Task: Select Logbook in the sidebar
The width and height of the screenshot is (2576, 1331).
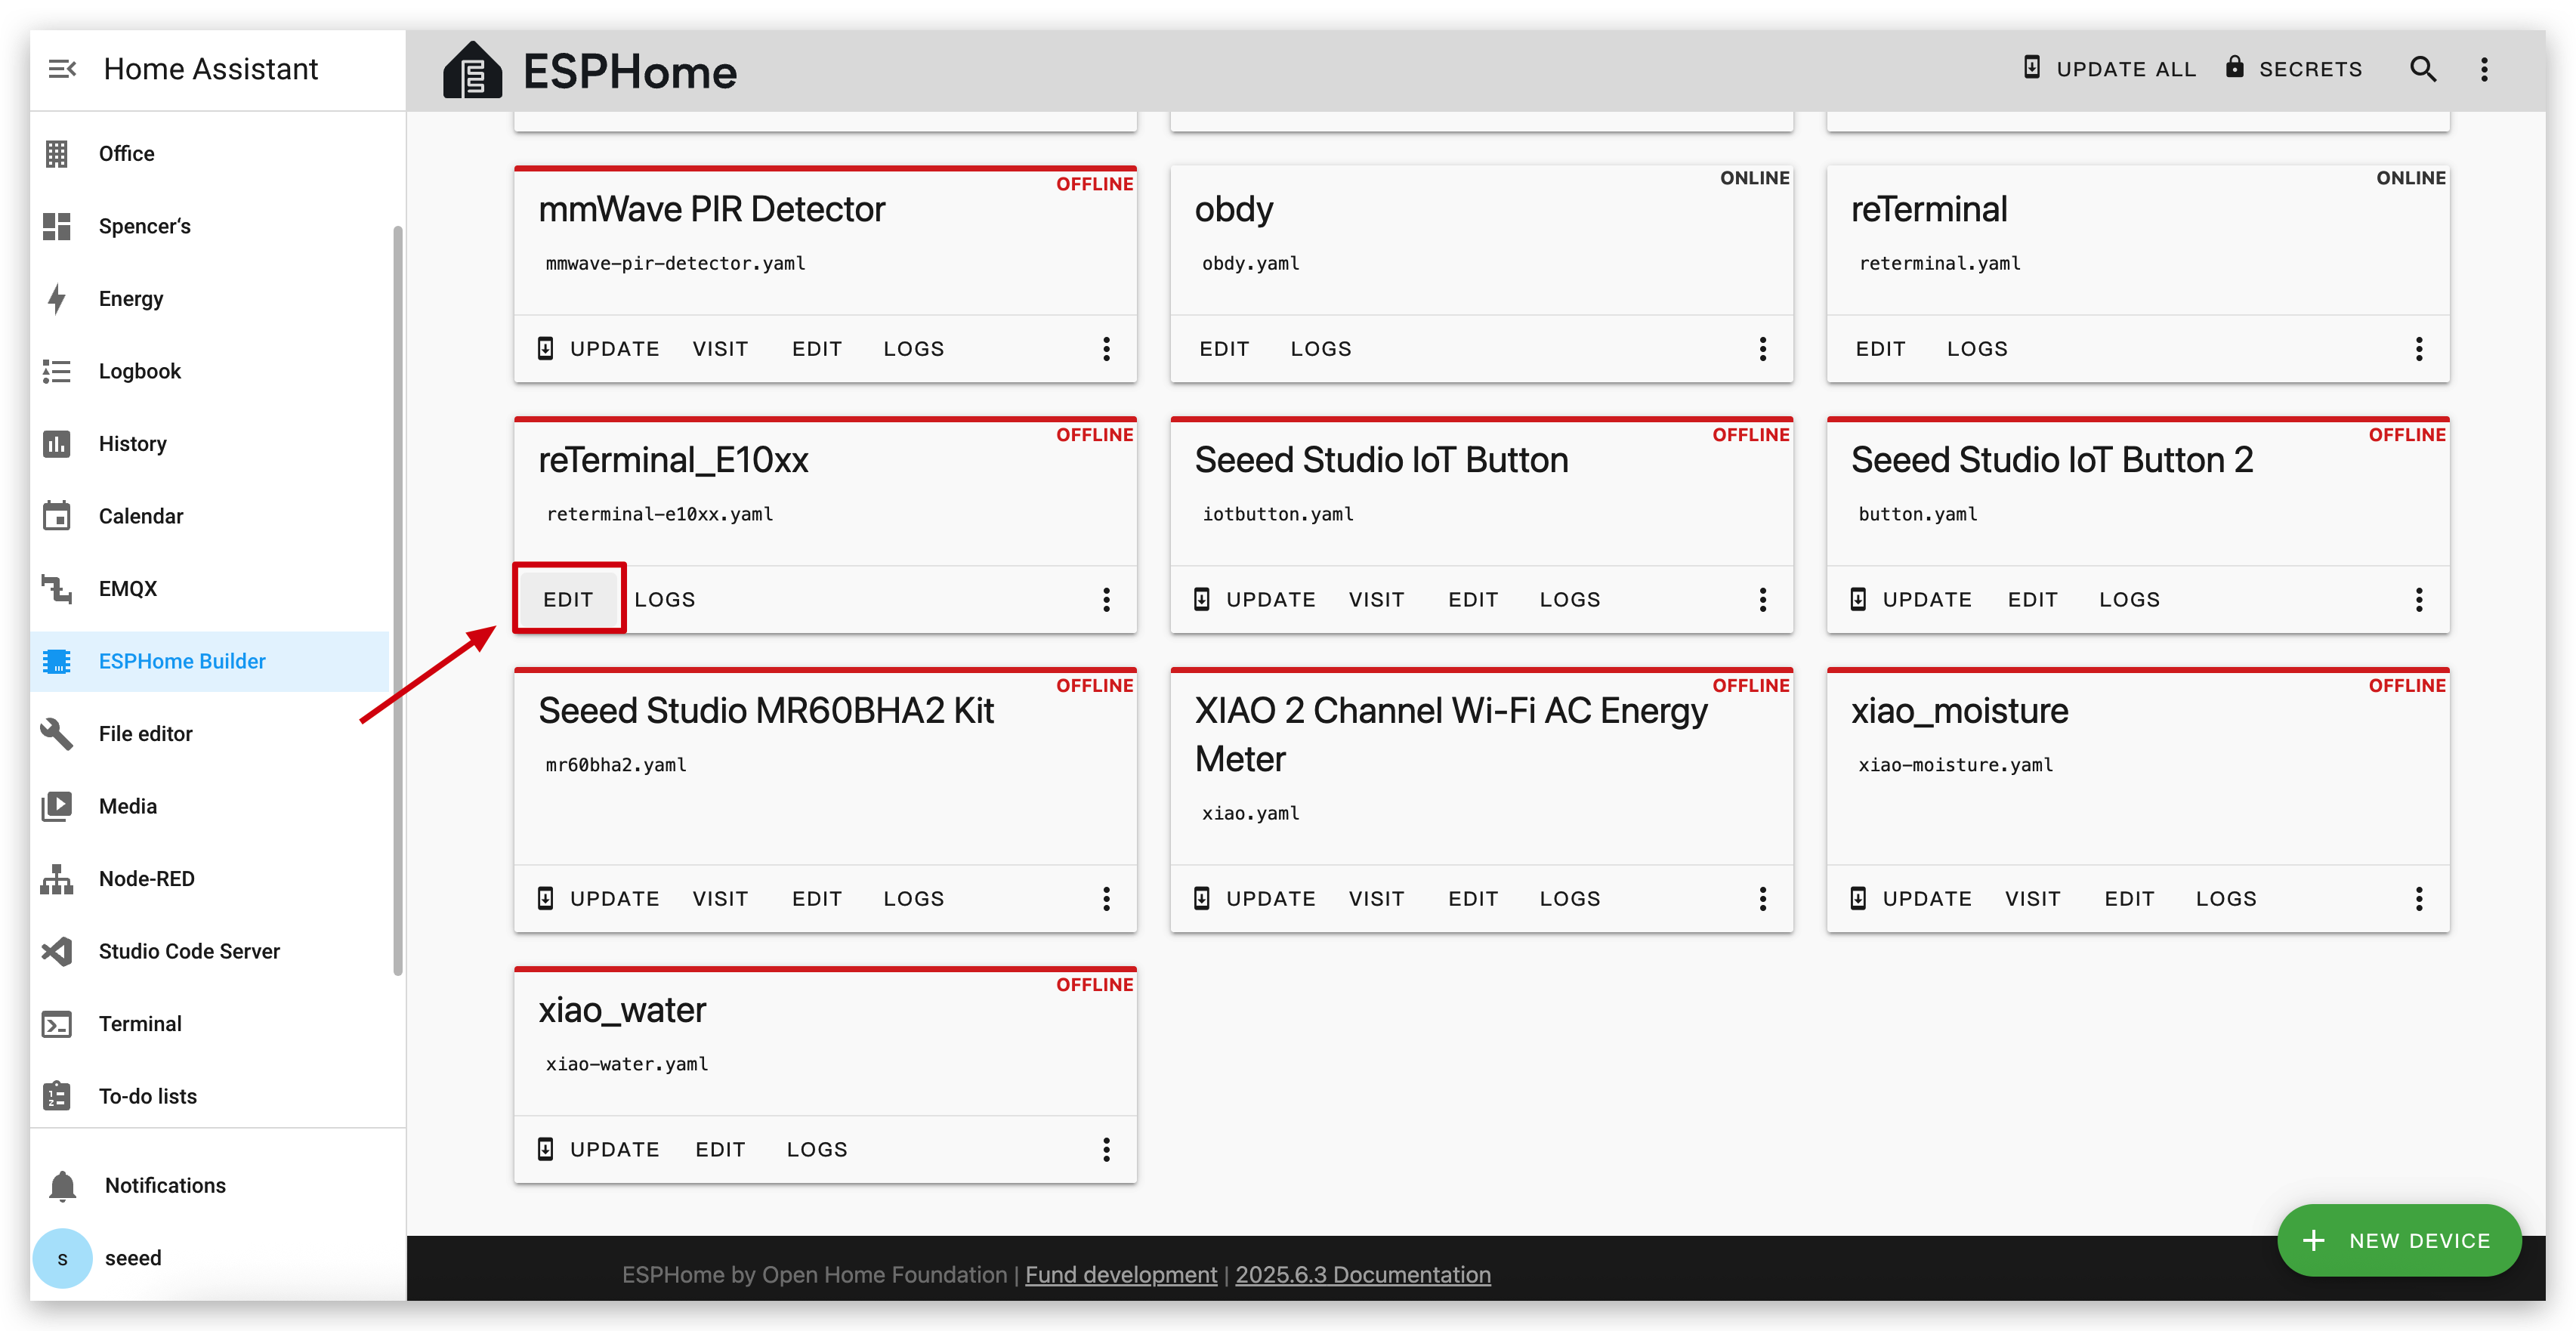Action: click(210, 371)
